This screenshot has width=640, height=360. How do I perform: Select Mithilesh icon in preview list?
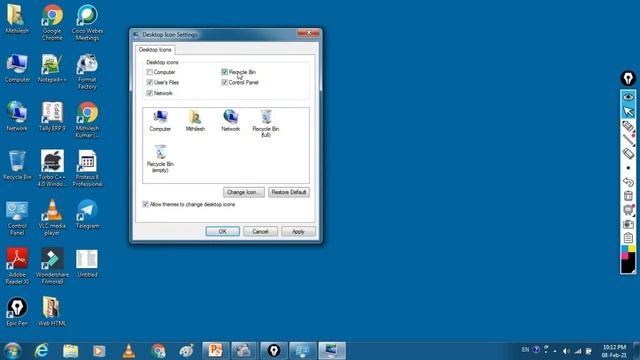coord(195,121)
